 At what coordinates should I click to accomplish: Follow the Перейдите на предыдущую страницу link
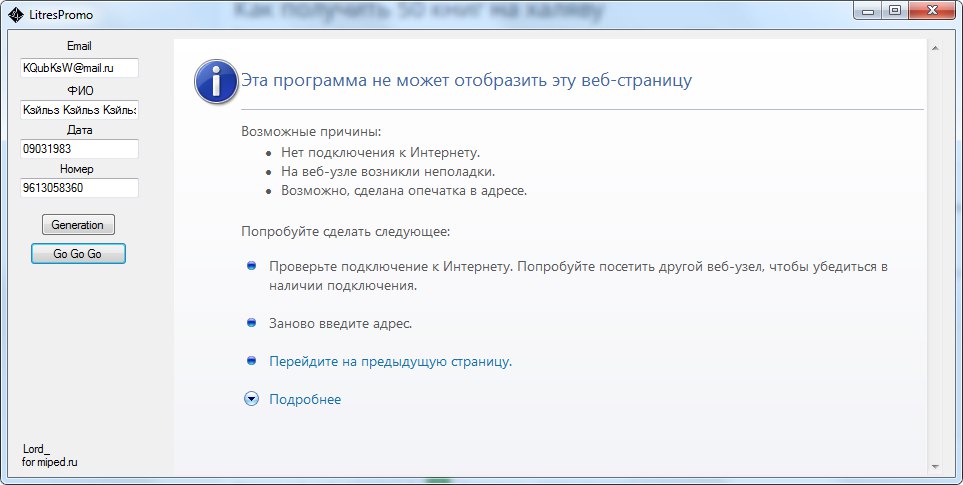(x=391, y=361)
